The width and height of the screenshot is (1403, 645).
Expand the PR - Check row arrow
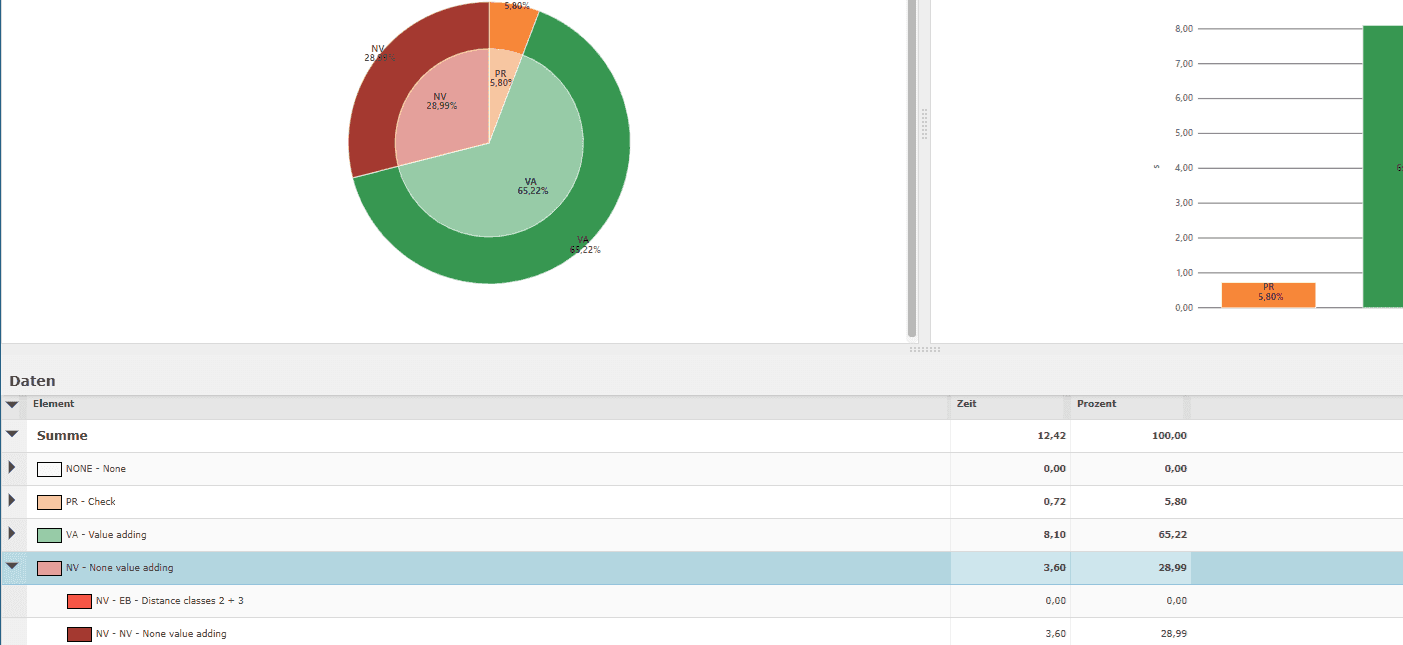point(12,501)
